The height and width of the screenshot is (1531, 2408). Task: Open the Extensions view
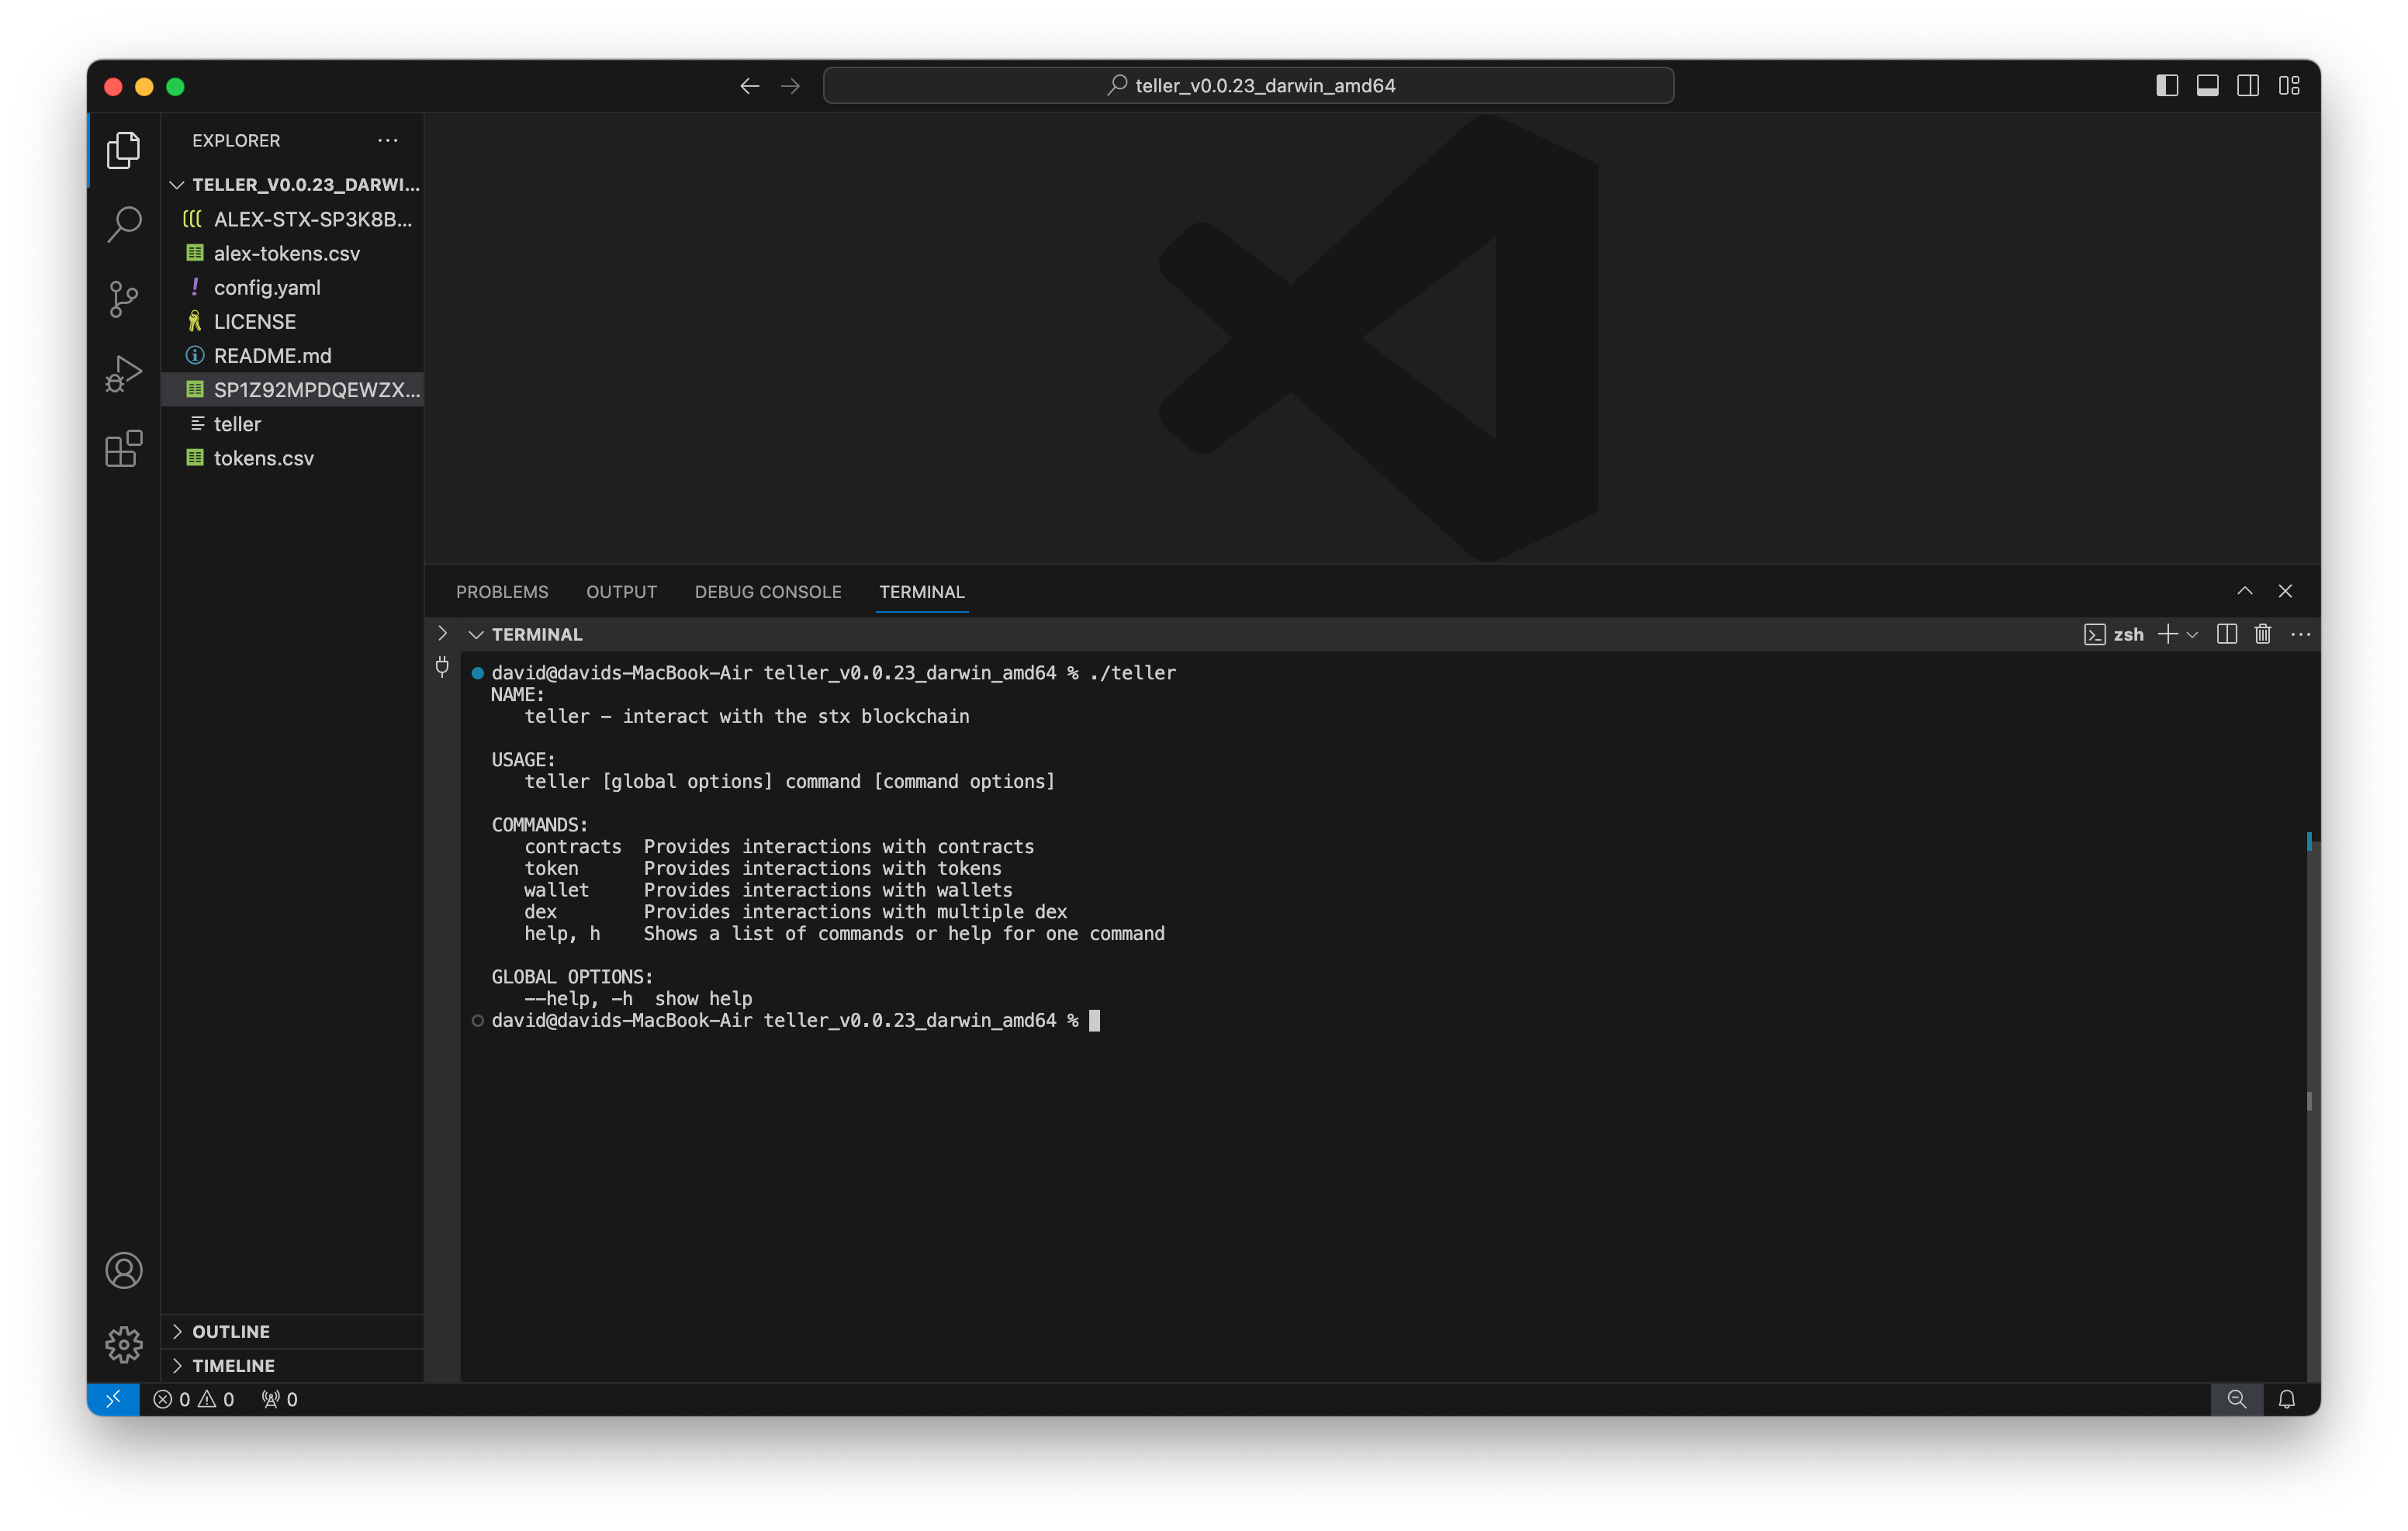pos(123,449)
